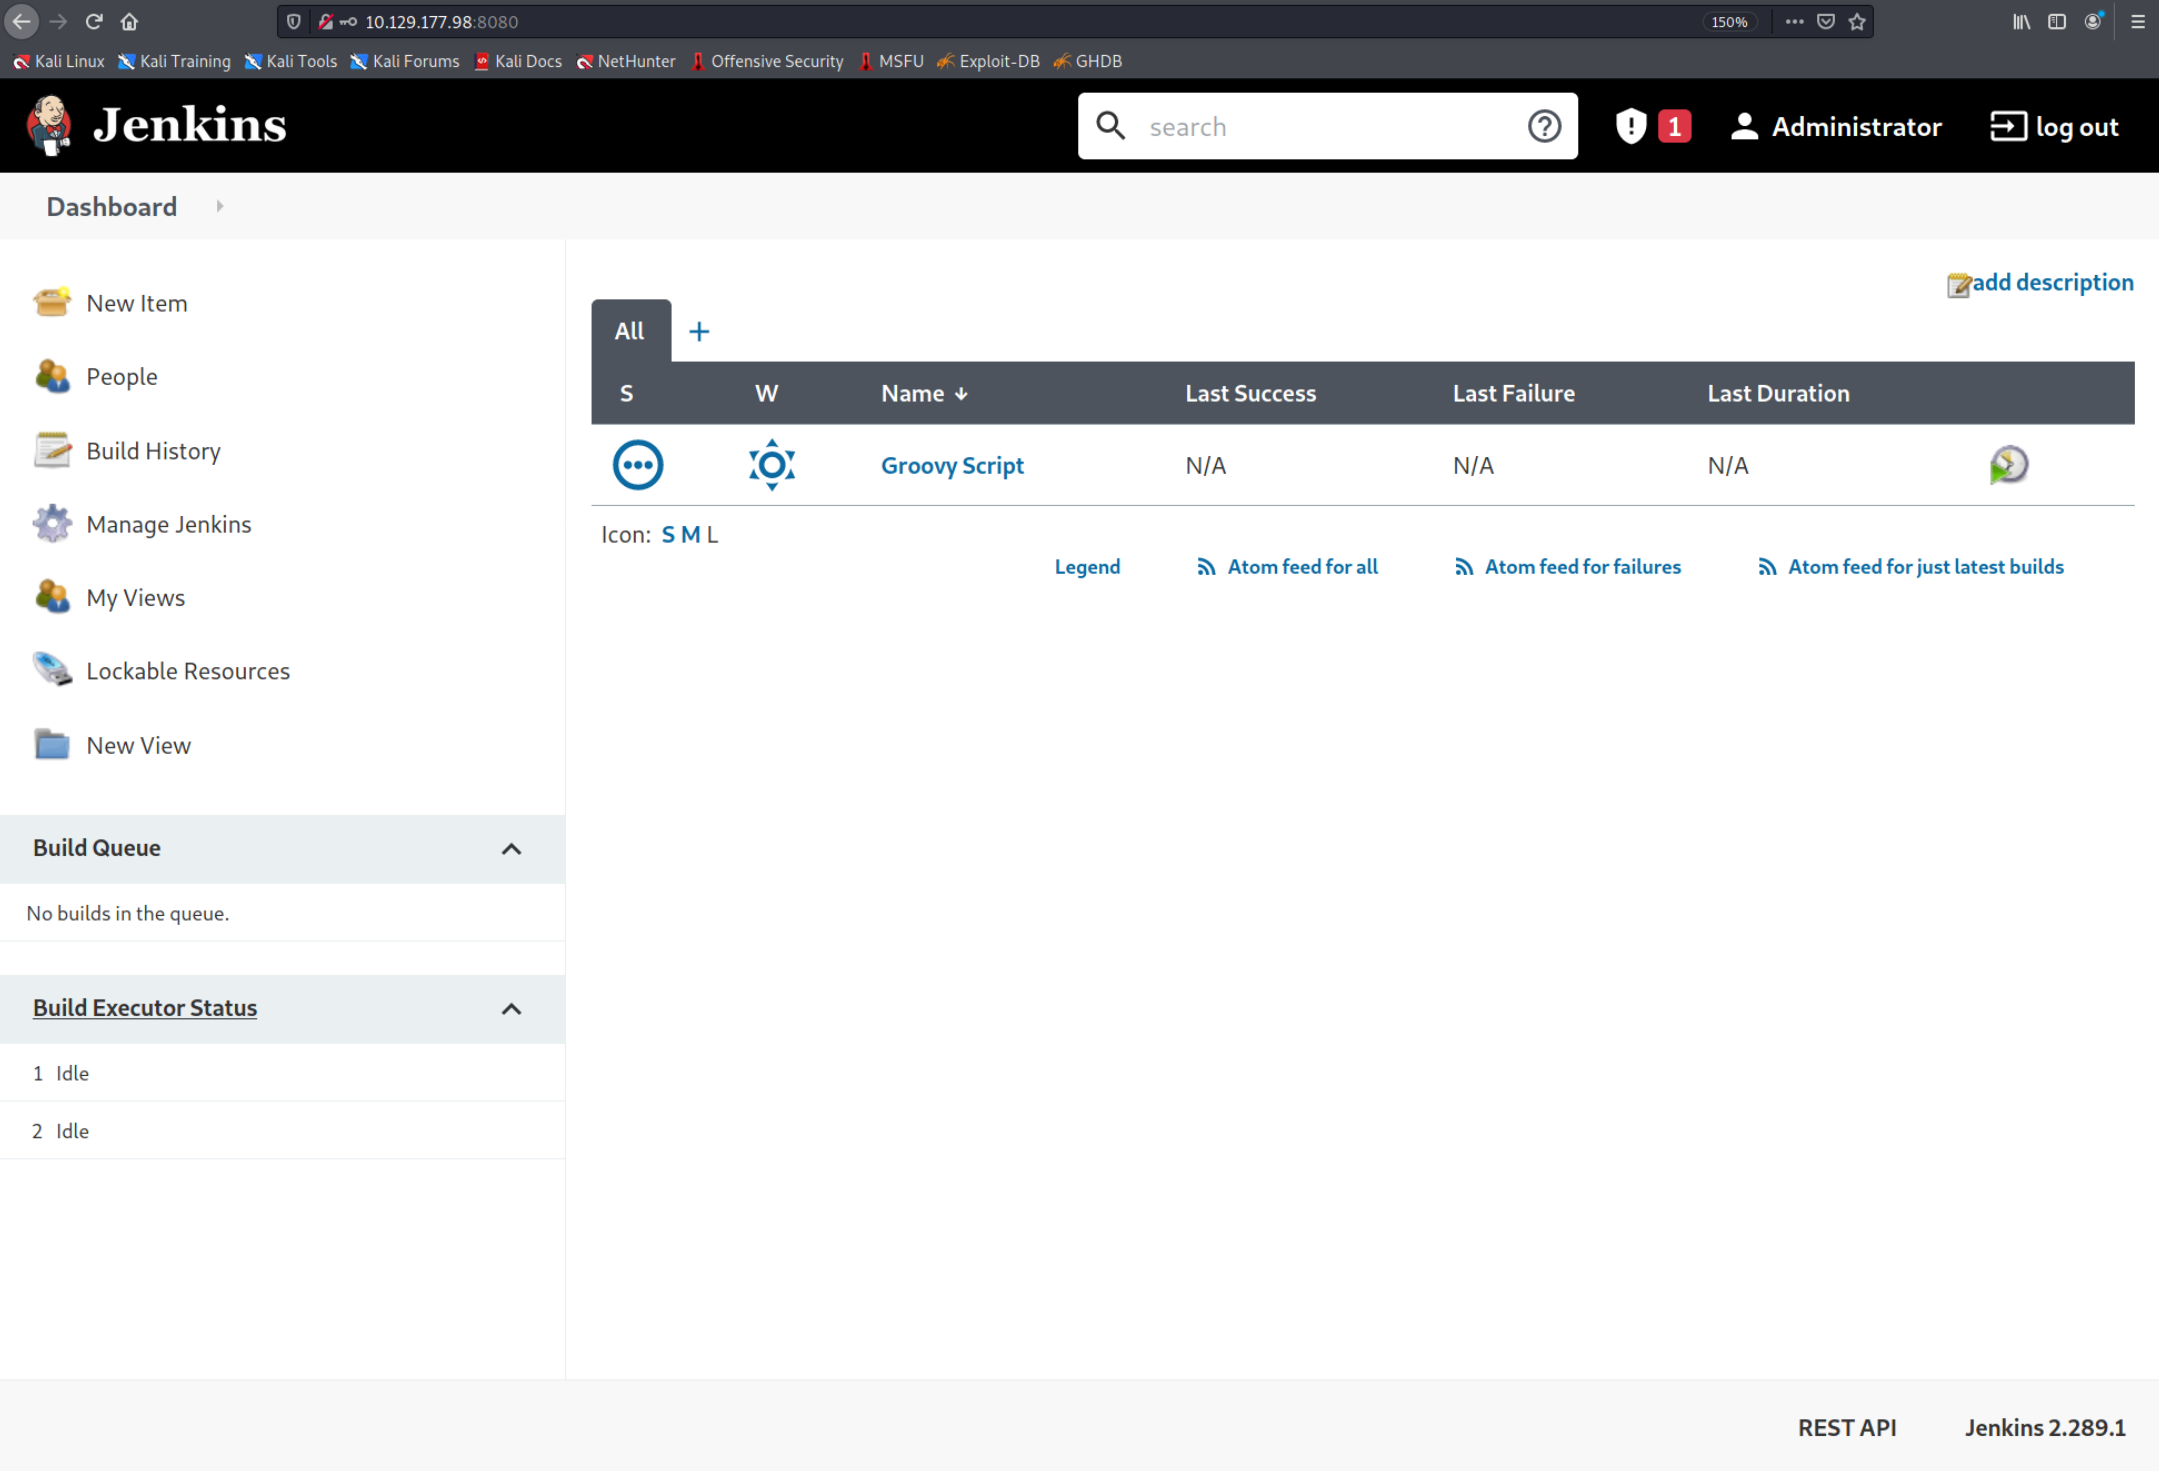Reload the page with browser refresh
2159x1471 pixels.
pyautogui.click(x=94, y=21)
